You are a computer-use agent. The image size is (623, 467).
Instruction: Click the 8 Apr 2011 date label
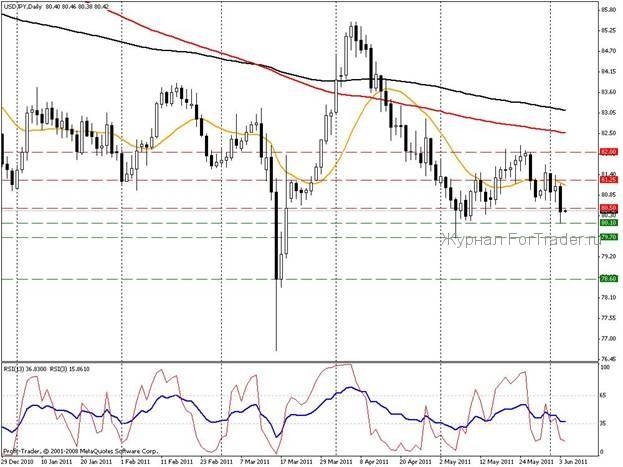374,462
